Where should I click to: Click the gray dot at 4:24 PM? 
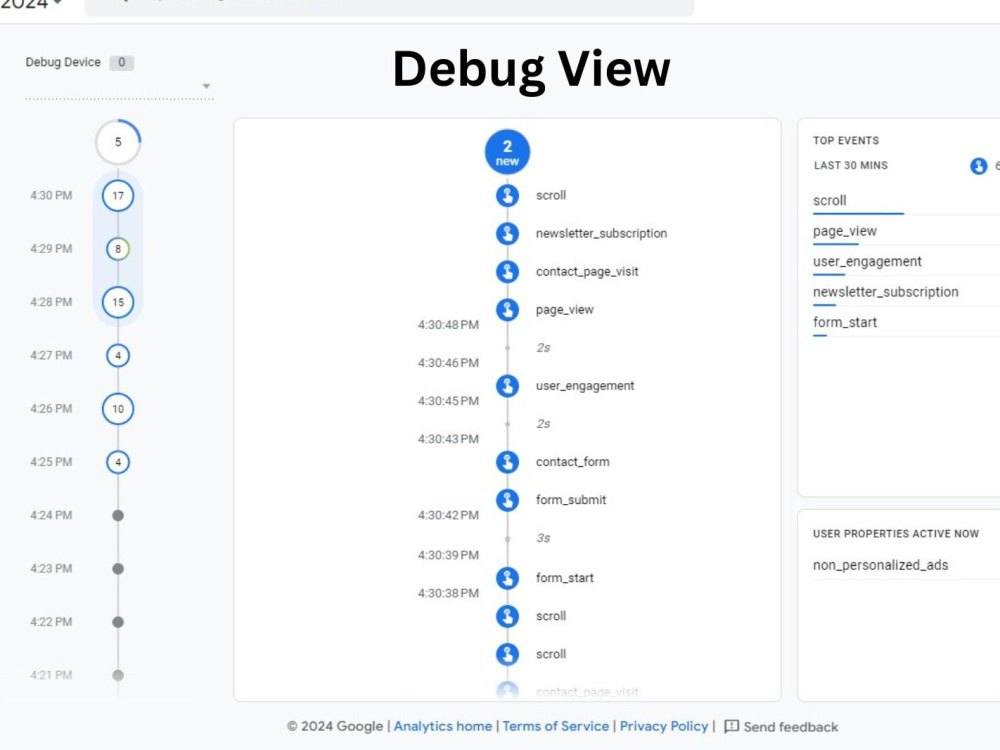(118, 515)
